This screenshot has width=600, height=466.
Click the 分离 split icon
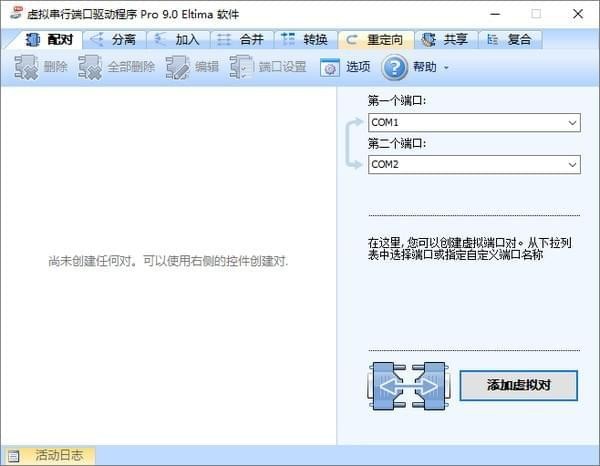[97, 39]
